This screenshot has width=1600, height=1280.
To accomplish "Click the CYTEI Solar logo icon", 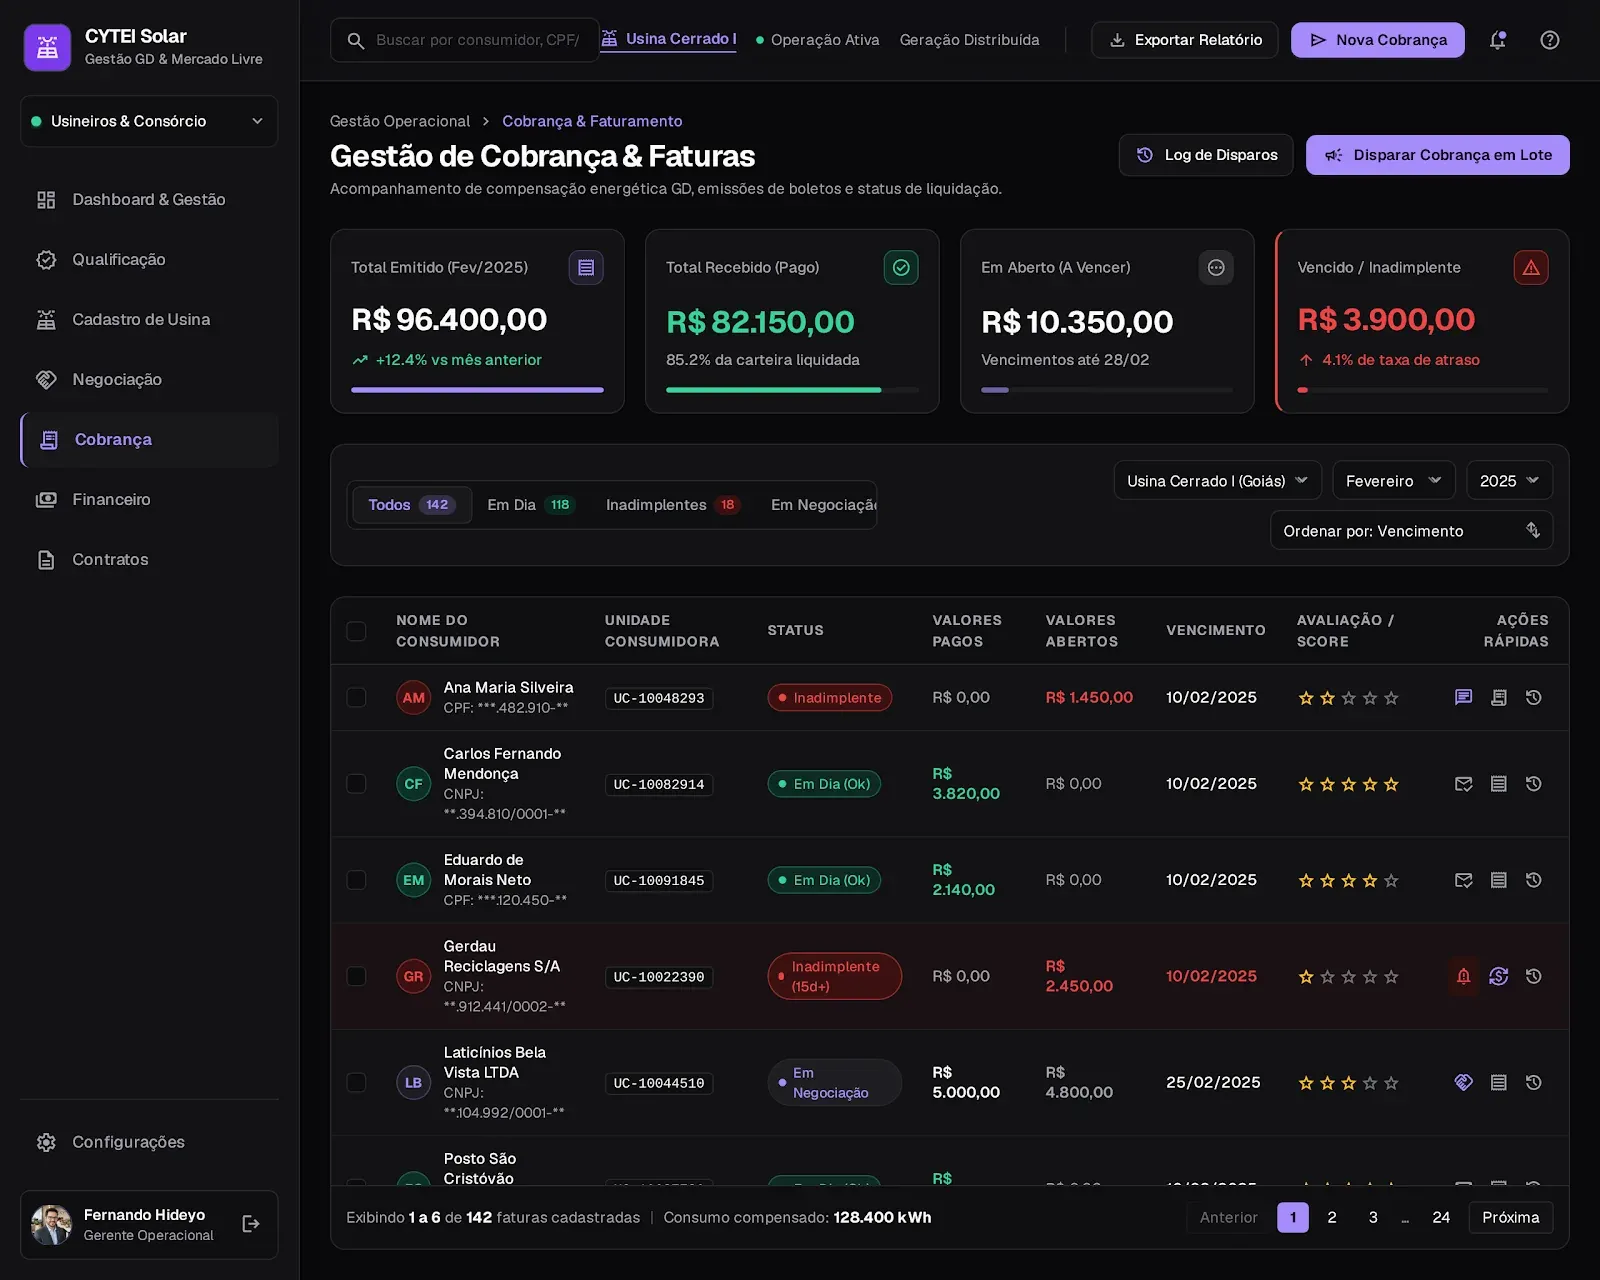I will tap(47, 47).
